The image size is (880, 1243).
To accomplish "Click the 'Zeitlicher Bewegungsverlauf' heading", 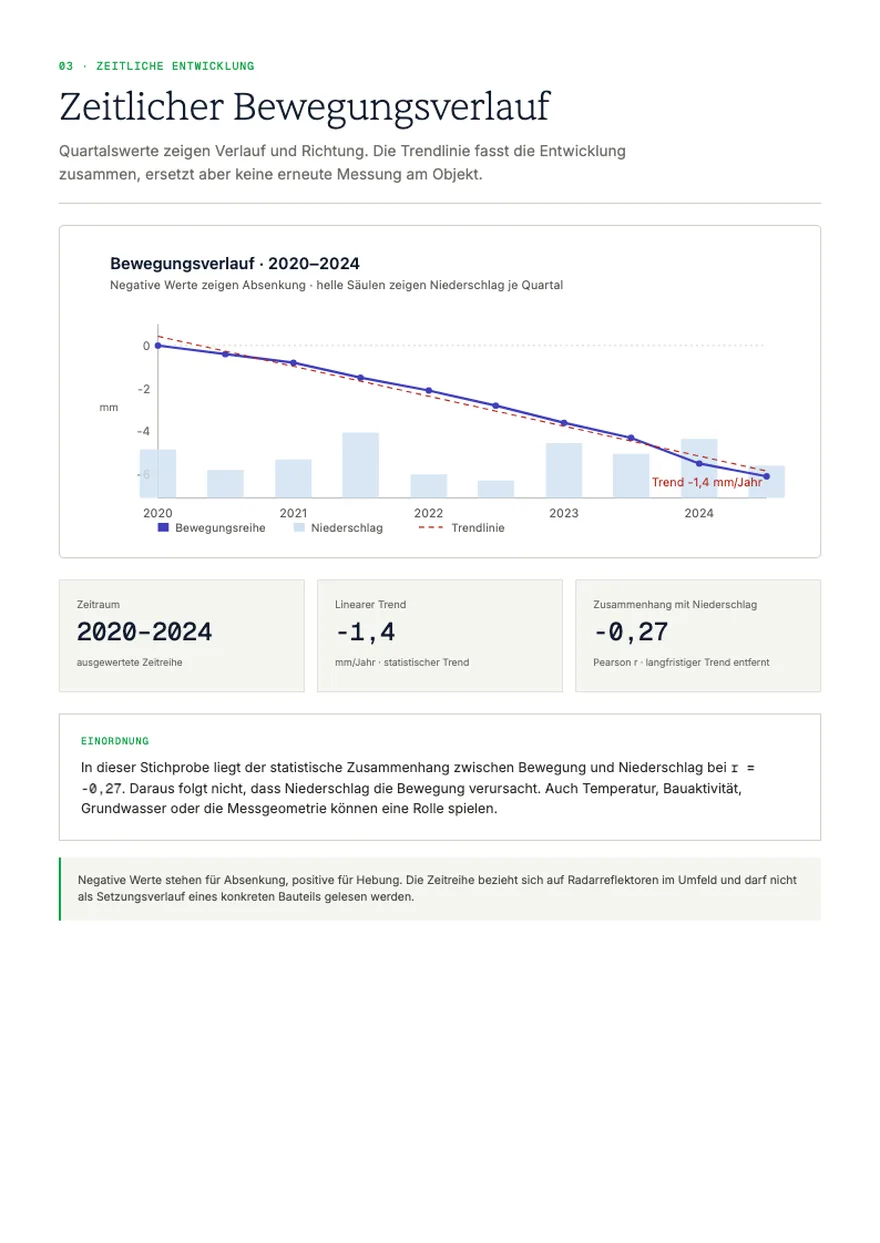I will click(304, 107).
